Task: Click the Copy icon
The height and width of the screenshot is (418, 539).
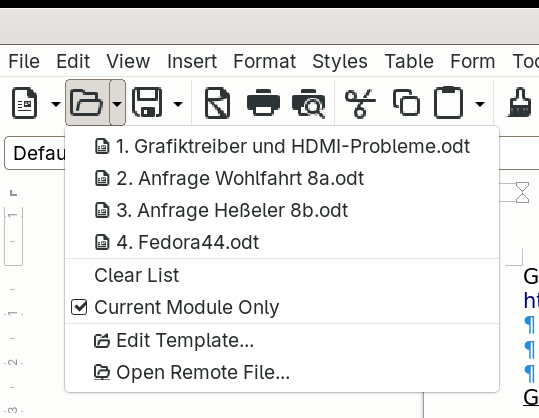Action: [x=406, y=102]
